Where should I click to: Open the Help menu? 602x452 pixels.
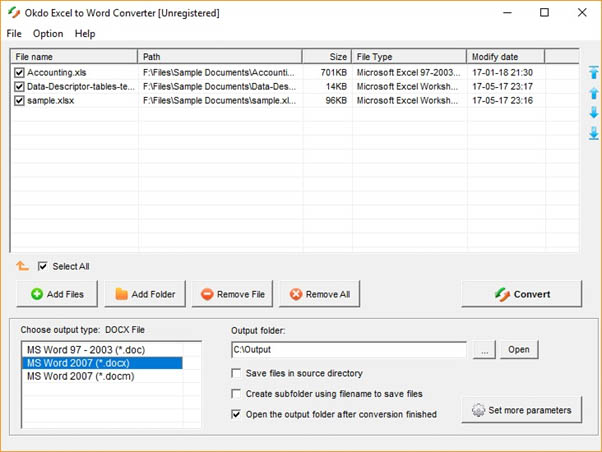[85, 34]
